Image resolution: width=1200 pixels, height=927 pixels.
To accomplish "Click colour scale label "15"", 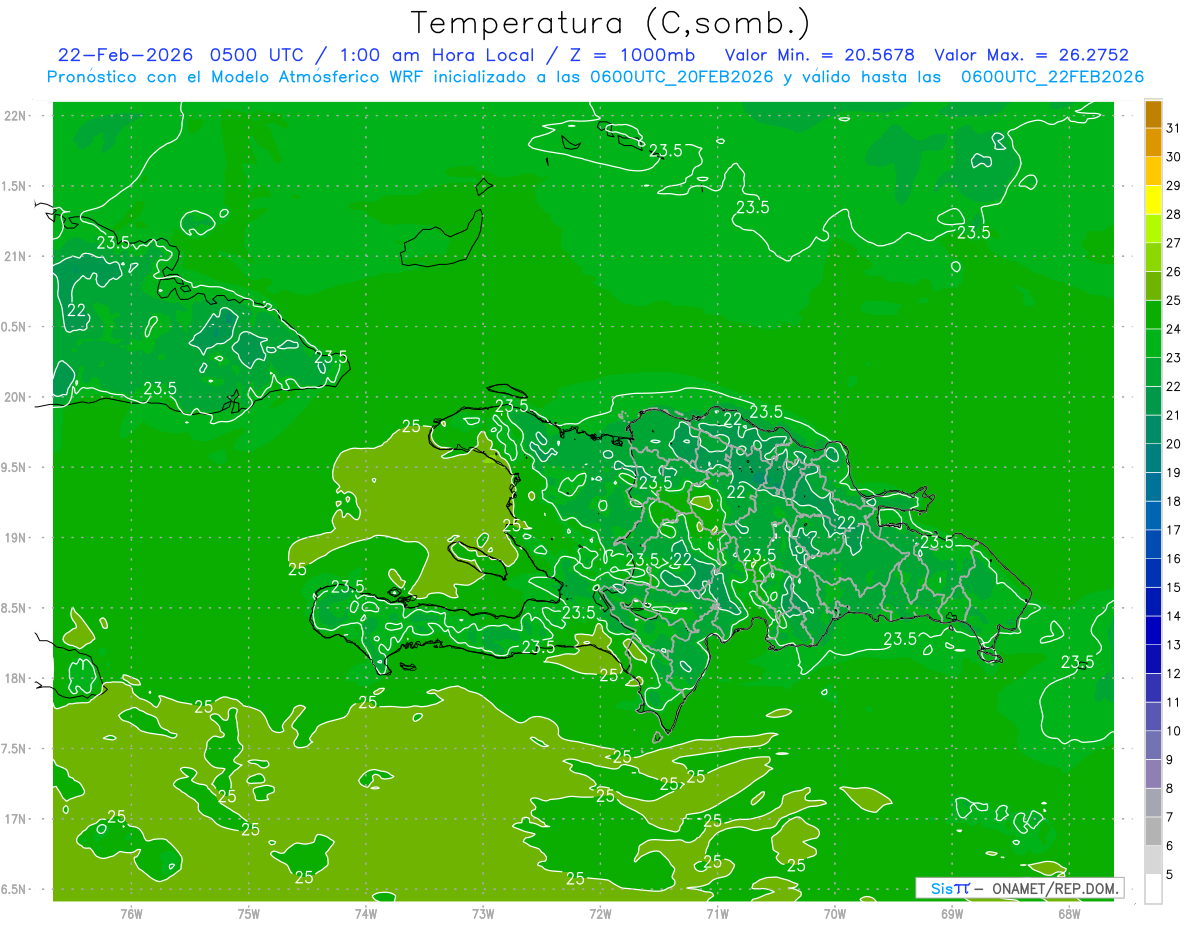I will tap(1173, 587).
